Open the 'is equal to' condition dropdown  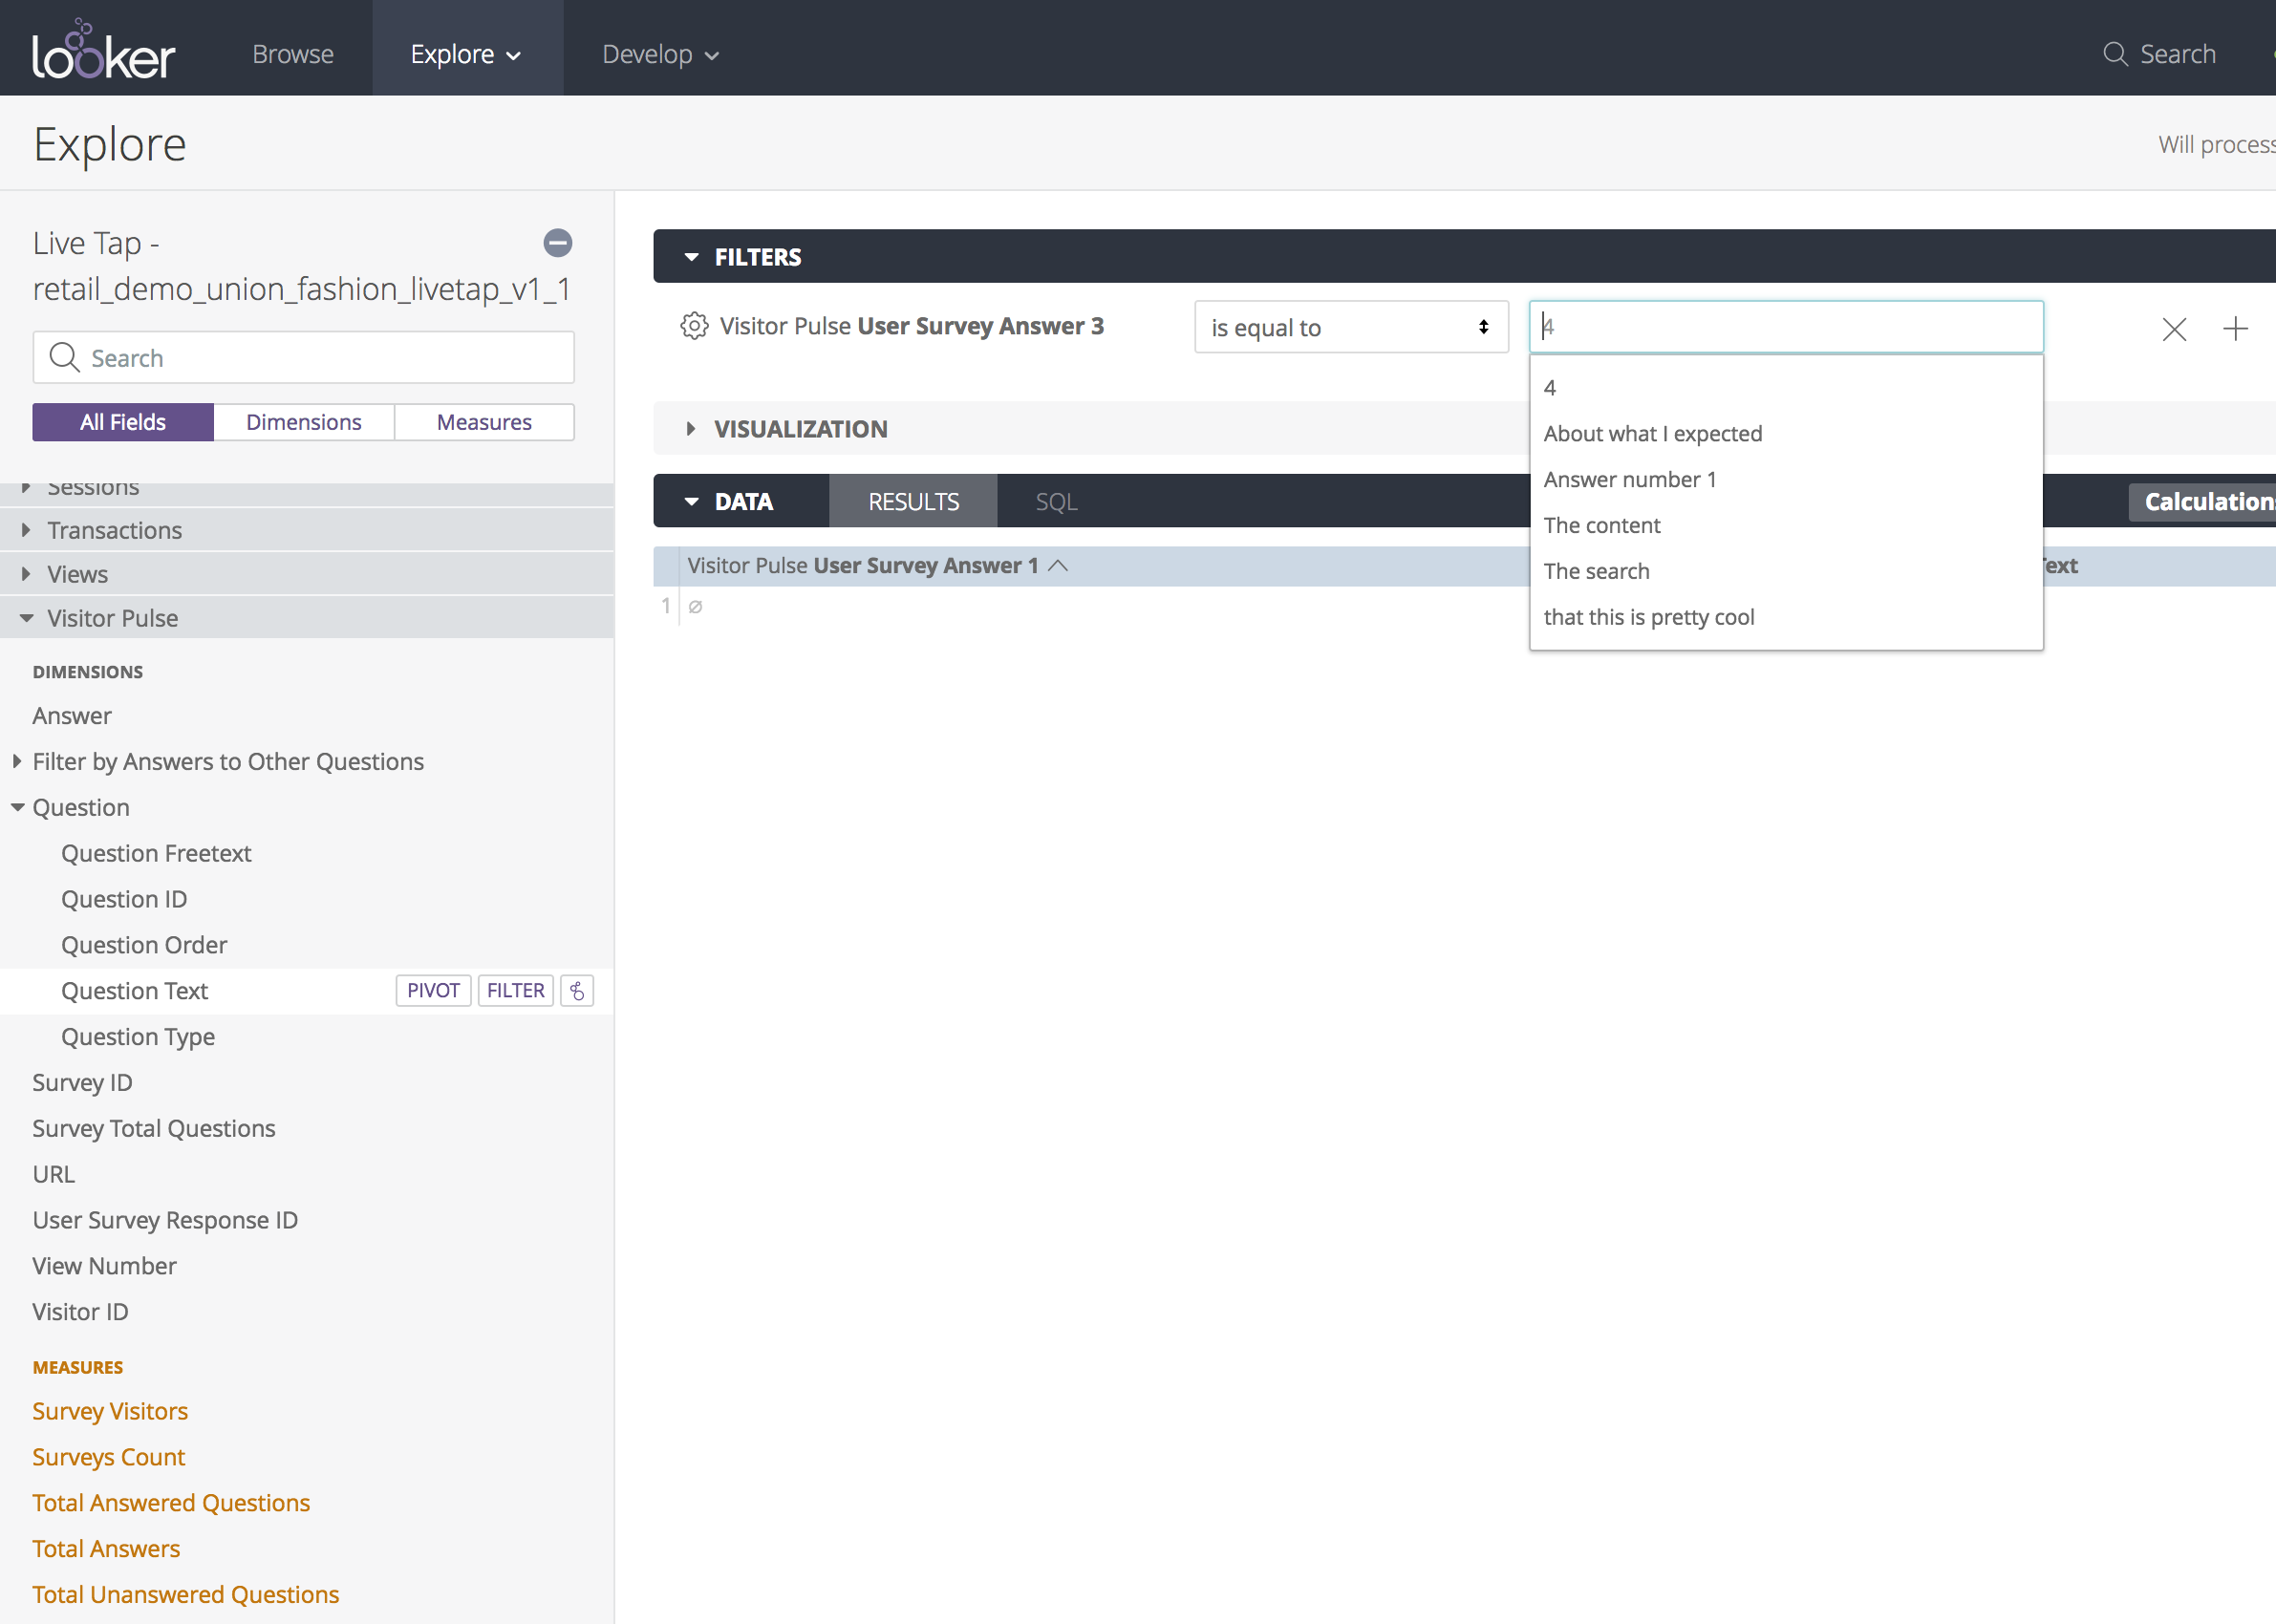pos(1351,327)
